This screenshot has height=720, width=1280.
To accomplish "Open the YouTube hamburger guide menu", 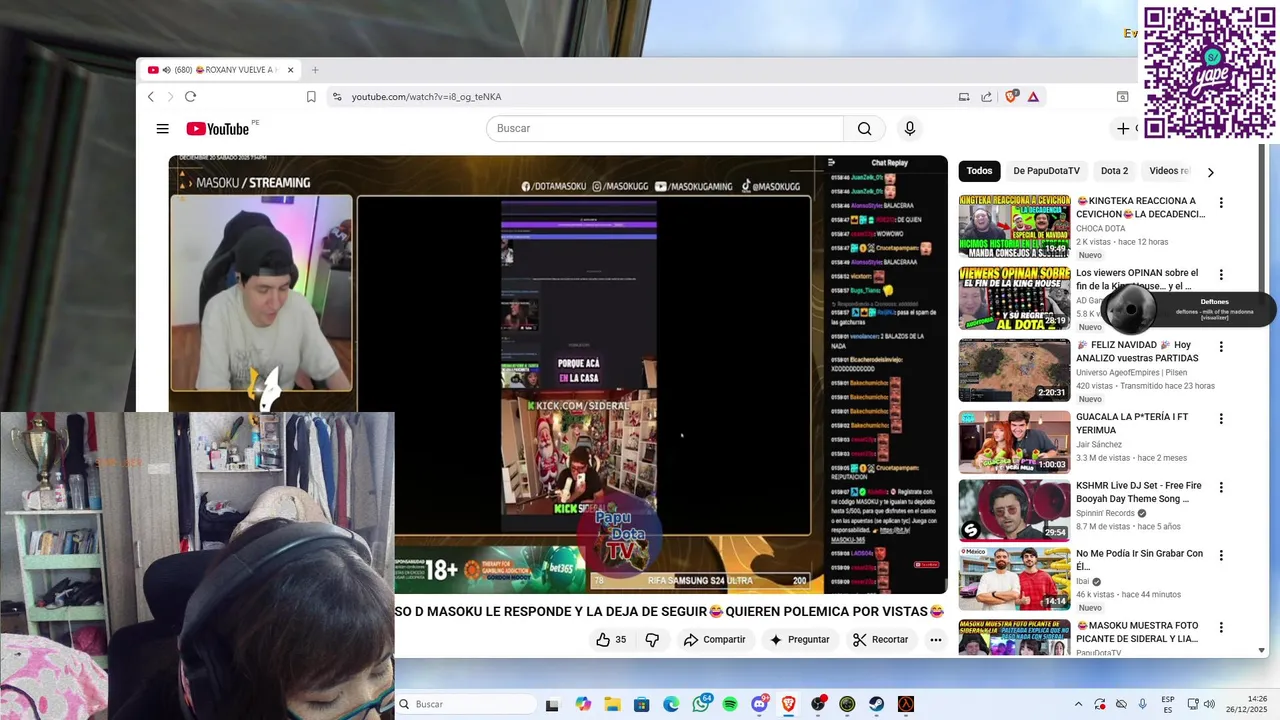I will [x=162, y=128].
